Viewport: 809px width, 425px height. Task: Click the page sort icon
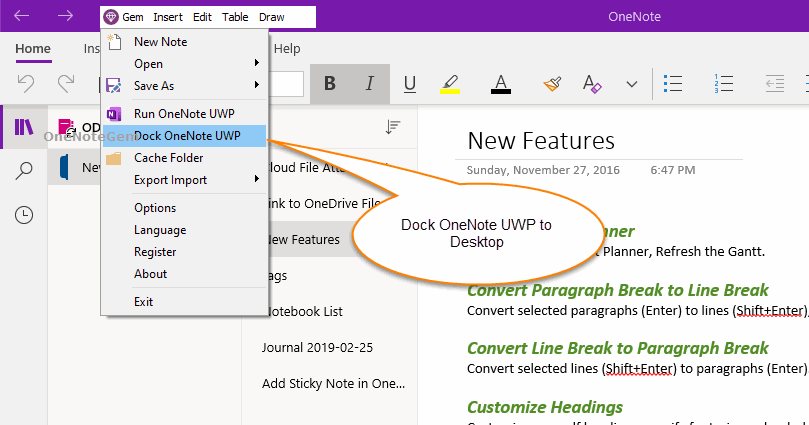pyautogui.click(x=393, y=127)
